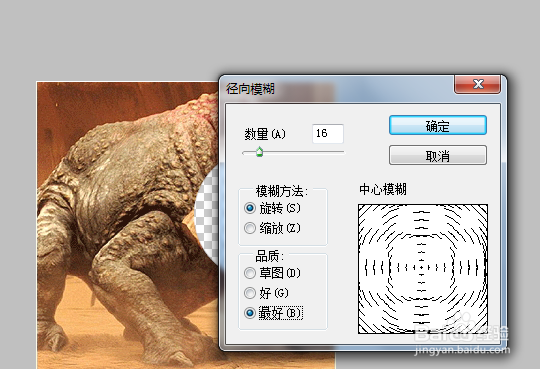Select the 草图 (D) quality option

coord(250,273)
